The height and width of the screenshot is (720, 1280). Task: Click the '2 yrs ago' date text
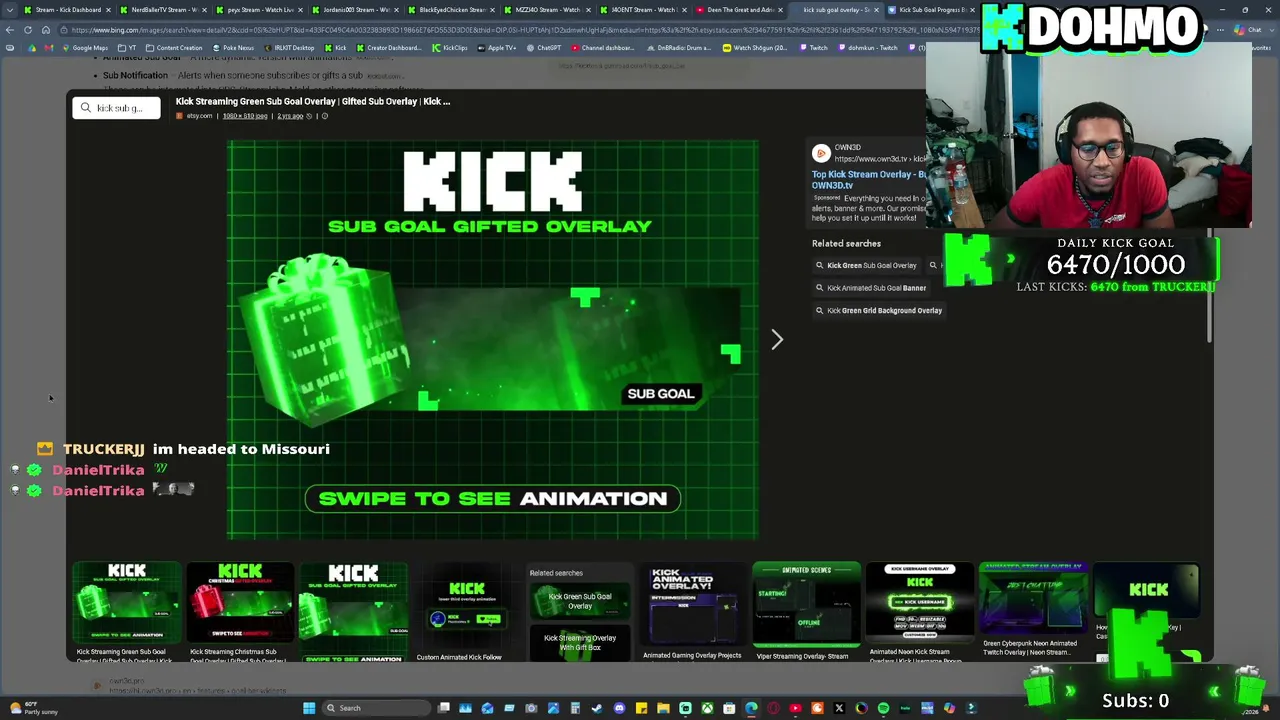pos(290,116)
